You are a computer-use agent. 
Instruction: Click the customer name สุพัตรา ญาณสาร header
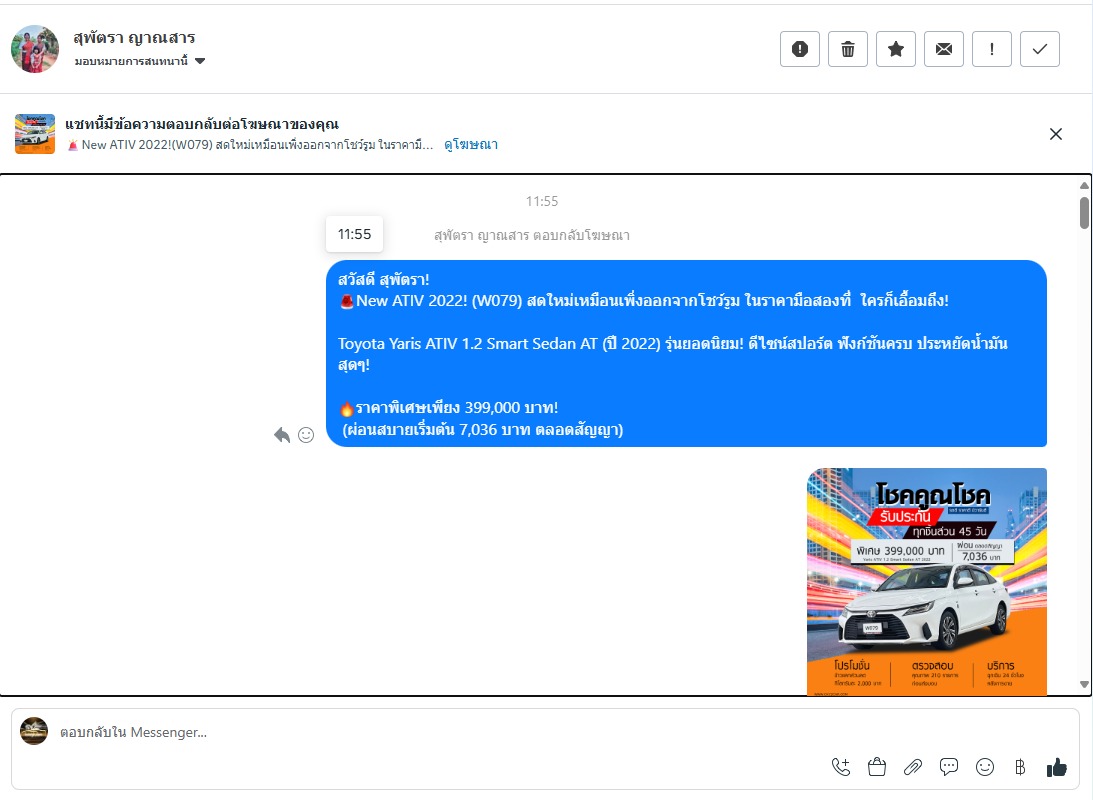(x=135, y=37)
